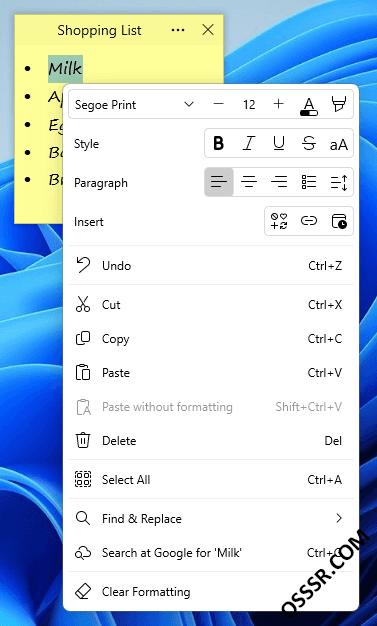Toggle the bullet list format
Image resolution: width=377 pixels, height=626 pixels.
[309, 182]
